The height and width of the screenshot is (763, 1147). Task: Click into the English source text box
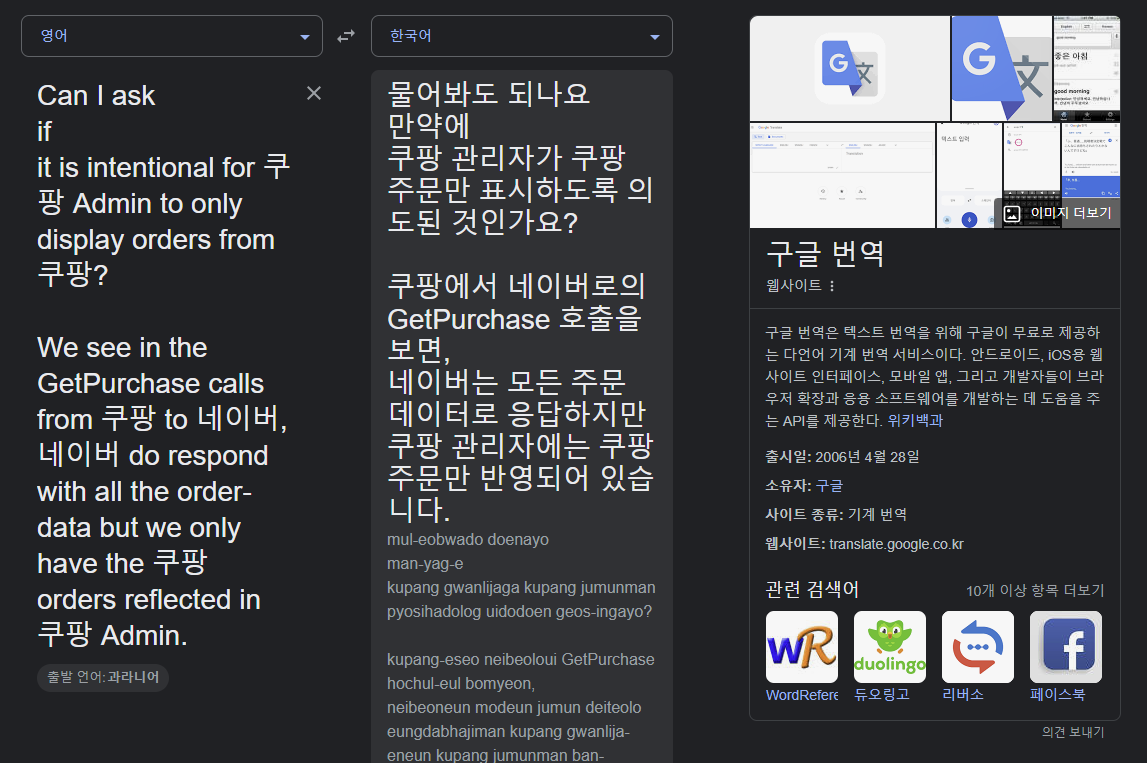tap(165, 365)
